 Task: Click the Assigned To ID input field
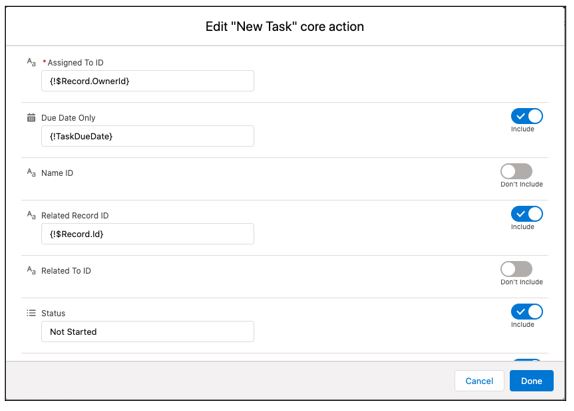(x=148, y=81)
